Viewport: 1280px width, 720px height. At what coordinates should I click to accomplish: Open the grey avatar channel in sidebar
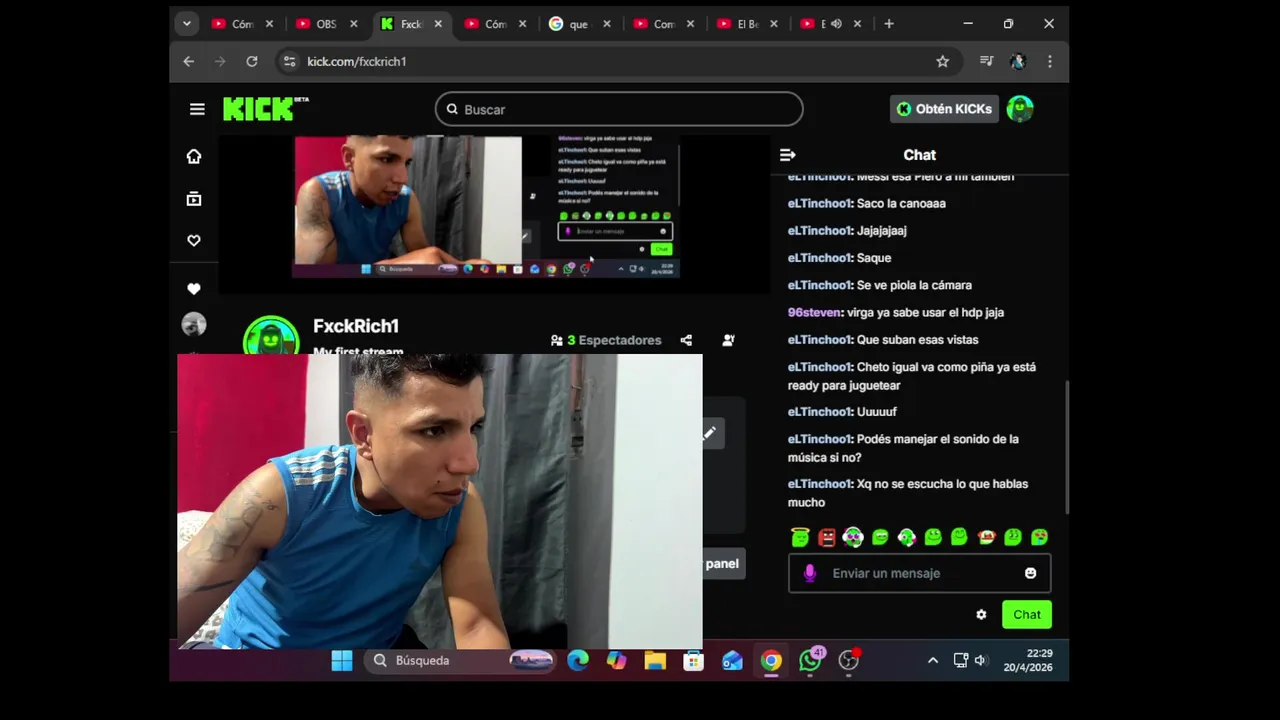(x=194, y=324)
